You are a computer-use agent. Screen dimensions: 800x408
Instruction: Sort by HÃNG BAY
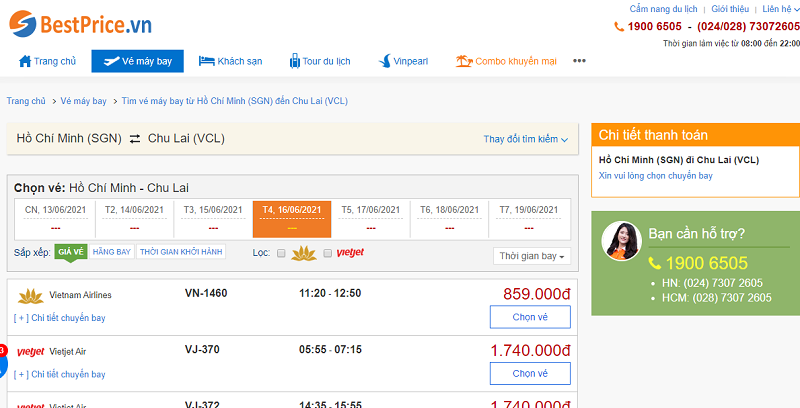pyautogui.click(x=112, y=251)
